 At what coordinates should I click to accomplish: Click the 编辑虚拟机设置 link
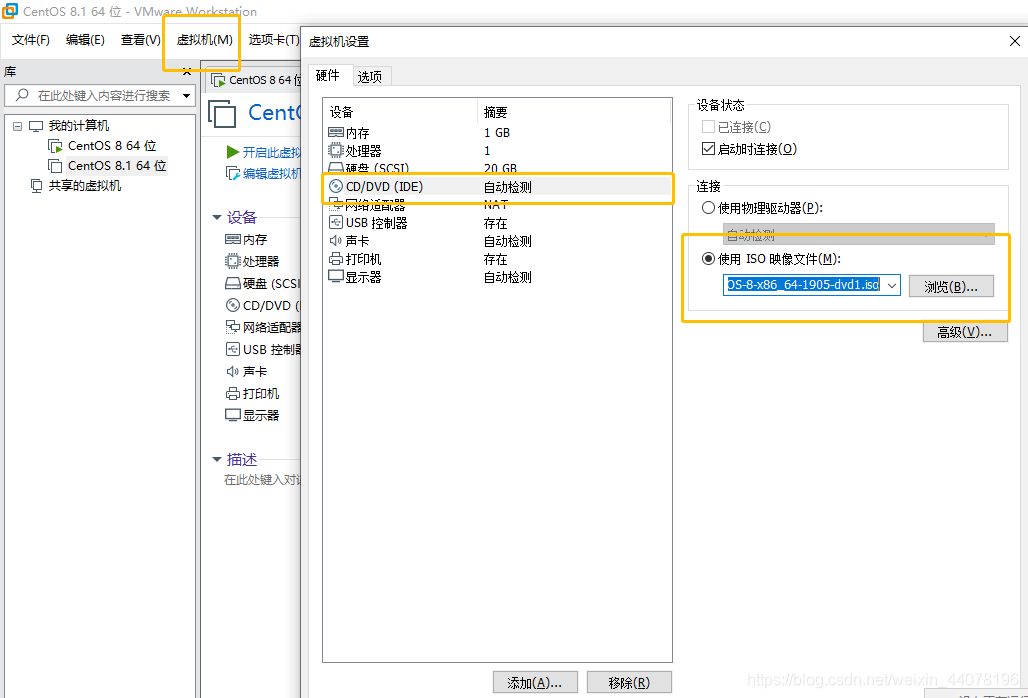pyautogui.click(x=271, y=173)
